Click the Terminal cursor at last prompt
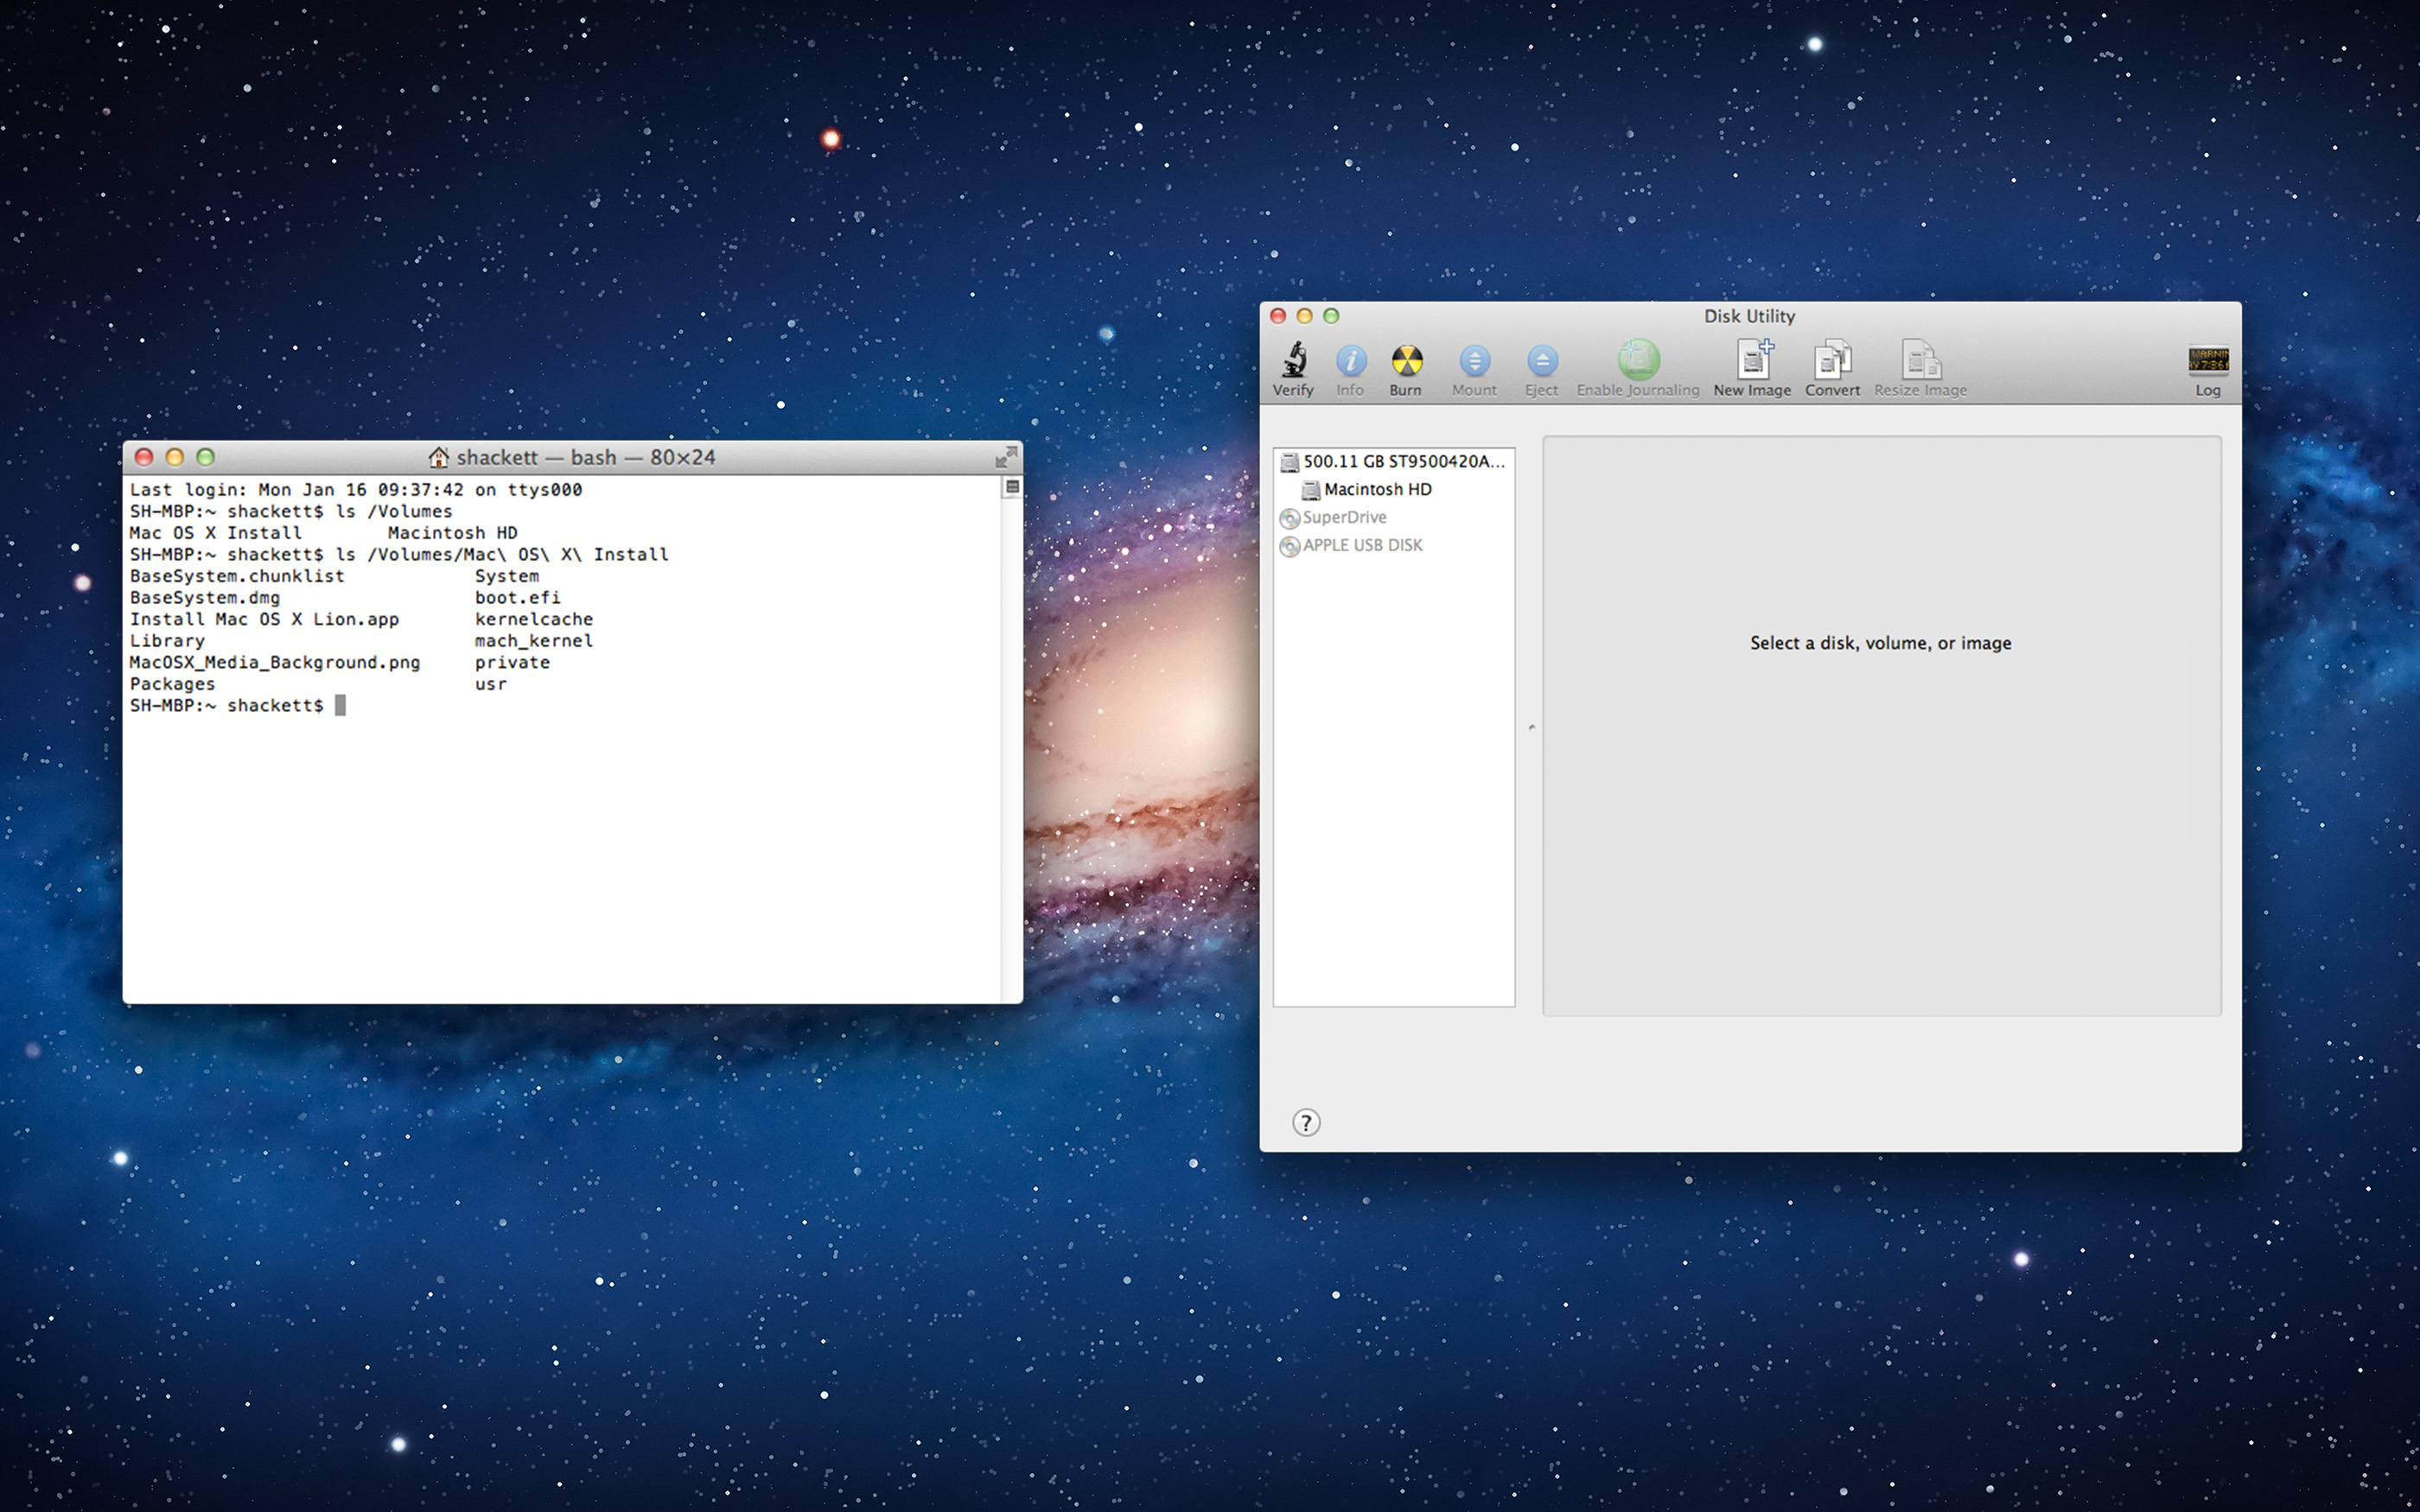This screenshot has width=2420, height=1512. pos(340,705)
